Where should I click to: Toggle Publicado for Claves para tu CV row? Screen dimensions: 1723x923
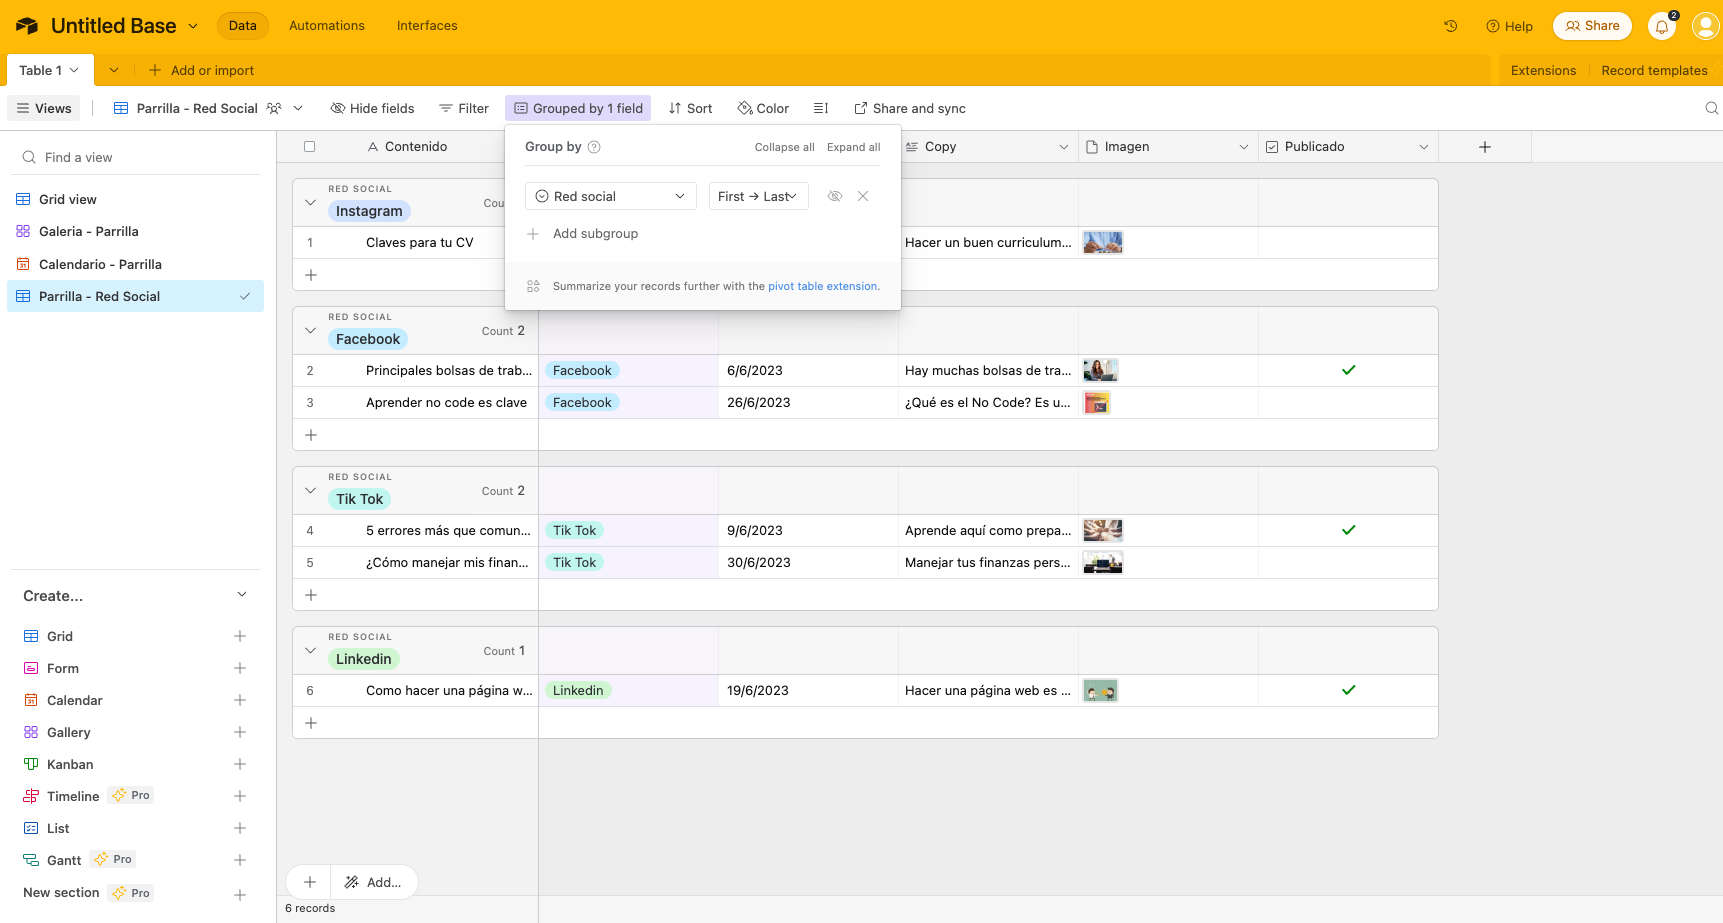pyautogui.click(x=1349, y=243)
